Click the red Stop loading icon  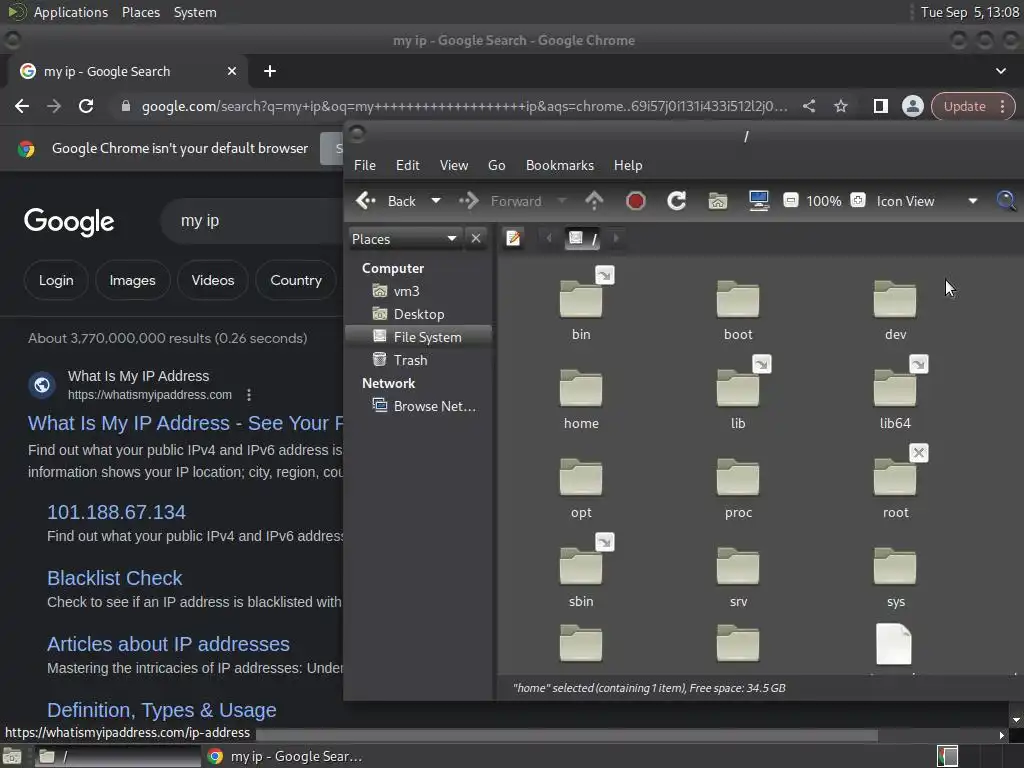click(x=635, y=201)
